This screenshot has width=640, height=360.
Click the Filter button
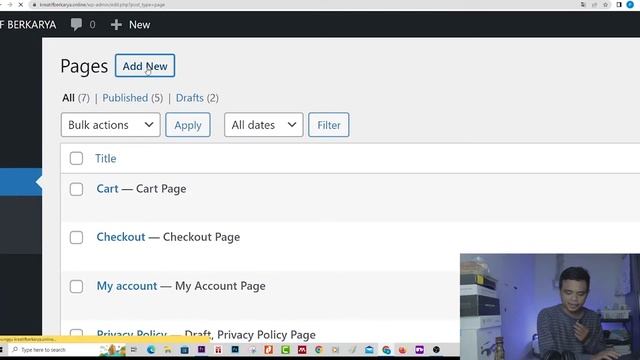[x=329, y=125]
